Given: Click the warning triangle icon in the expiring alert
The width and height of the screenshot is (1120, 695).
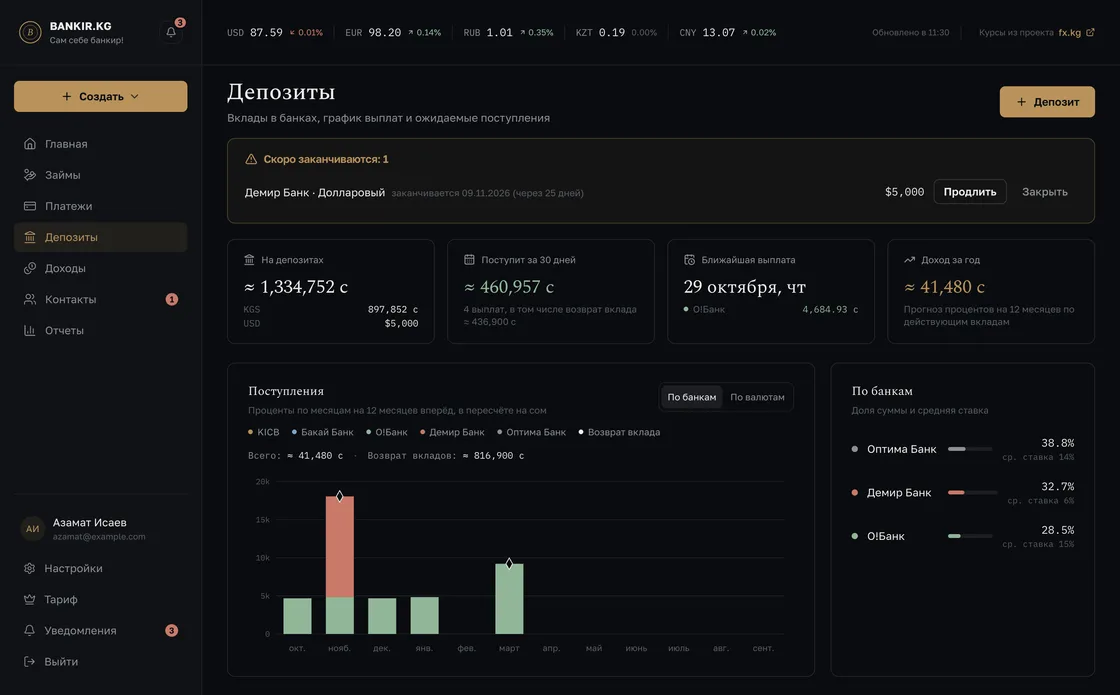Looking at the screenshot, I should tap(251, 159).
